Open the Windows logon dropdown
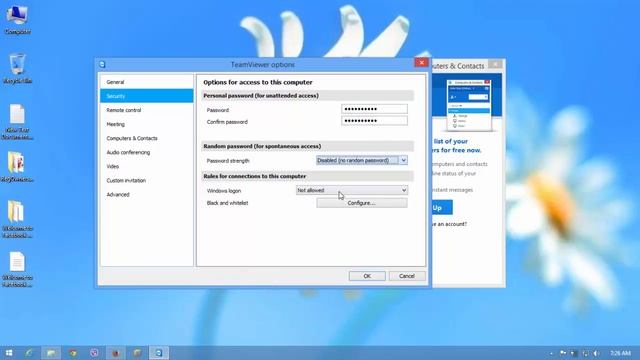Viewport: 640px width, 360px height. 351,190
